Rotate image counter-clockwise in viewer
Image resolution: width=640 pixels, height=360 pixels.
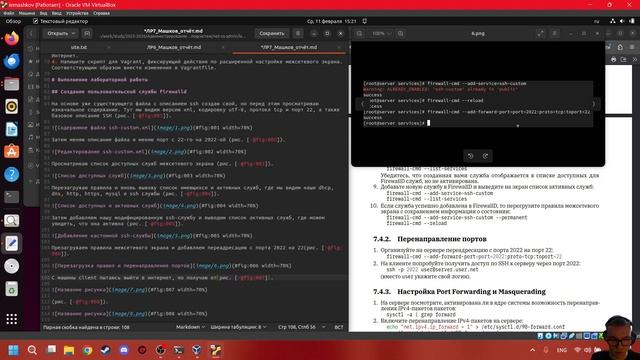tap(470, 156)
